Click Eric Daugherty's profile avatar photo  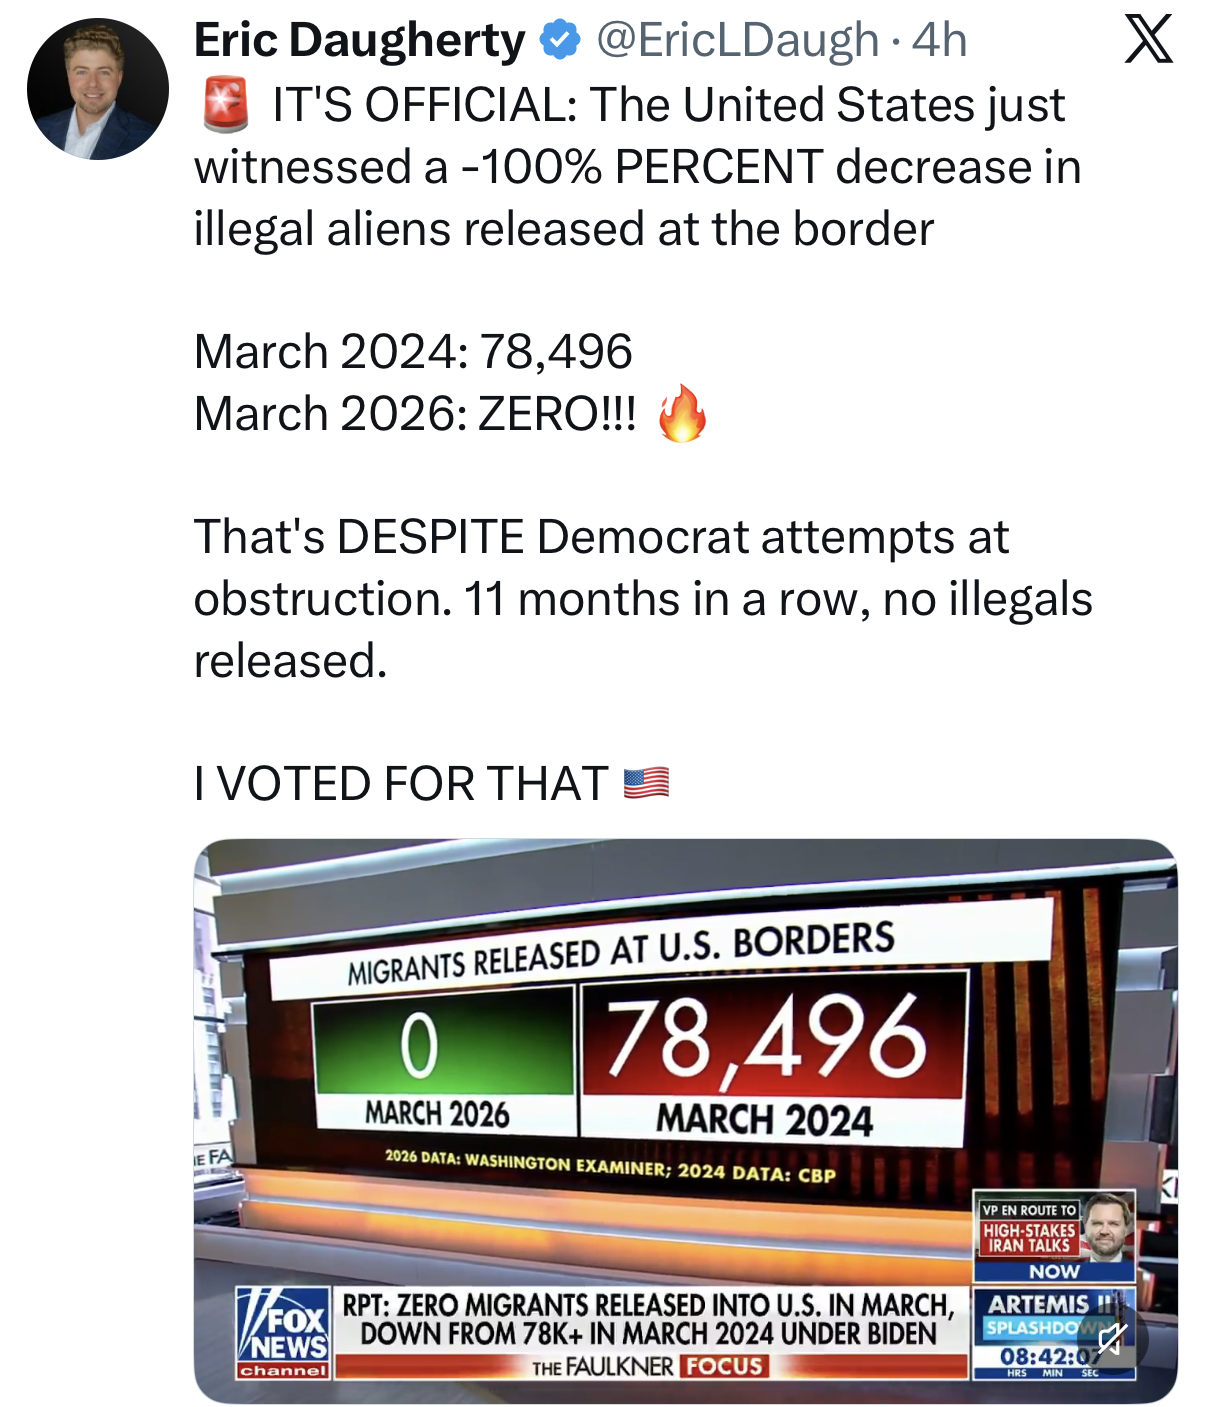click(97, 89)
